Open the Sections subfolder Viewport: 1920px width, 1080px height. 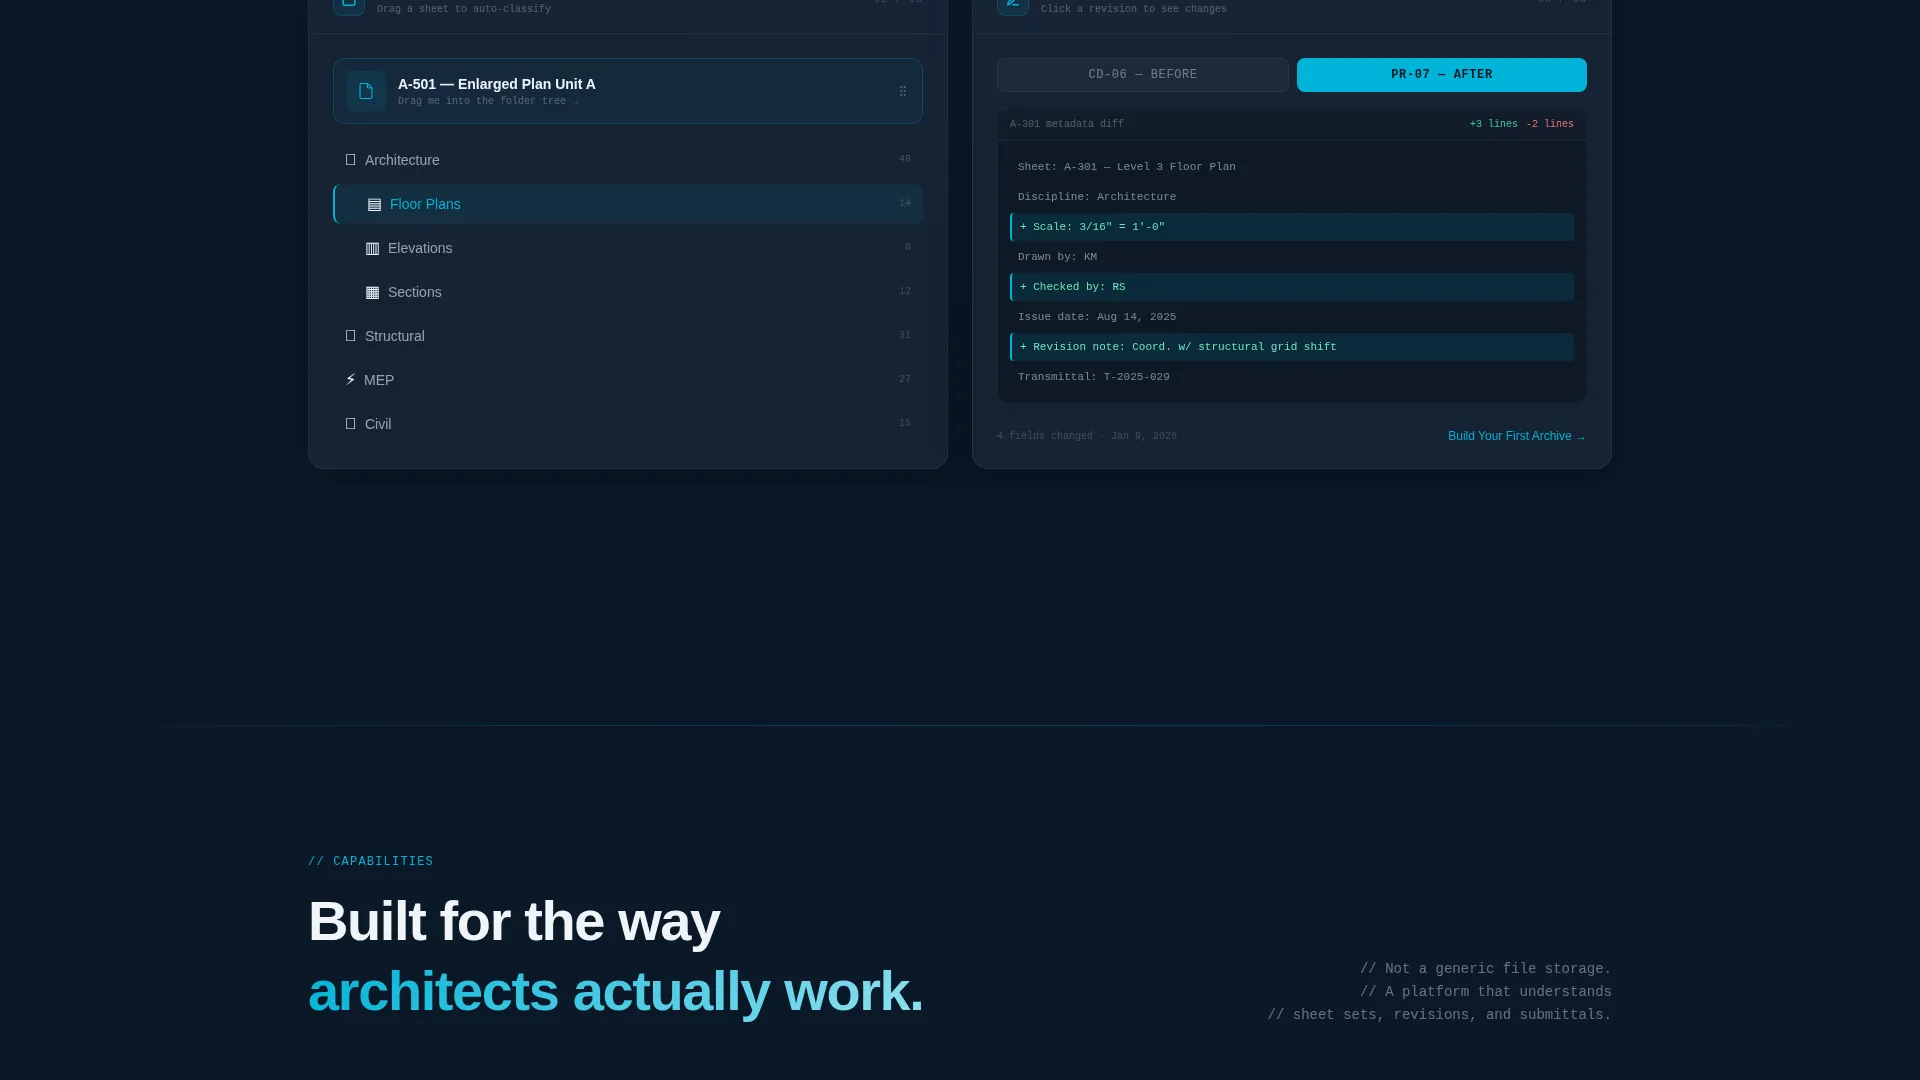[628, 292]
